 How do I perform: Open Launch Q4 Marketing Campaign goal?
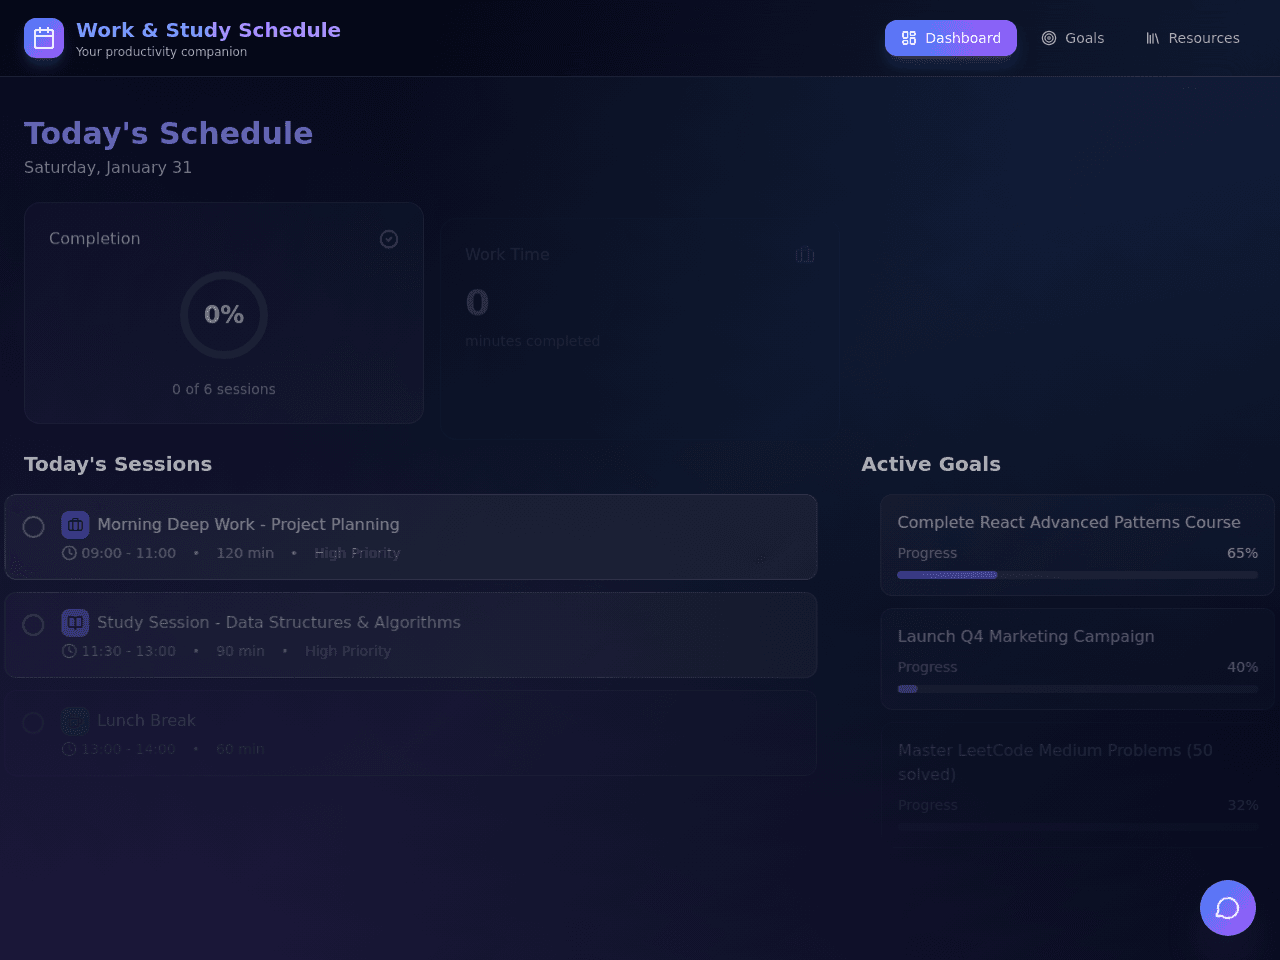(x=1077, y=659)
